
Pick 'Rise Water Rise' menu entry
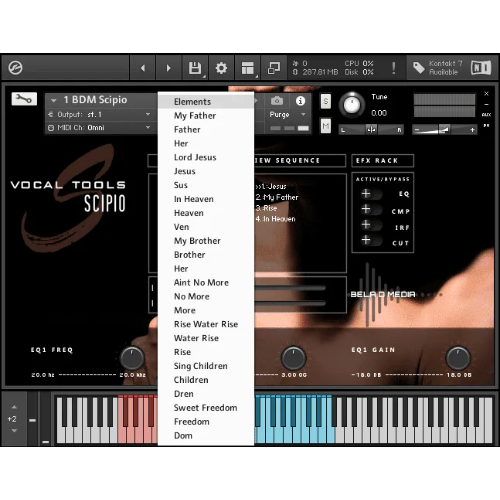pos(206,324)
